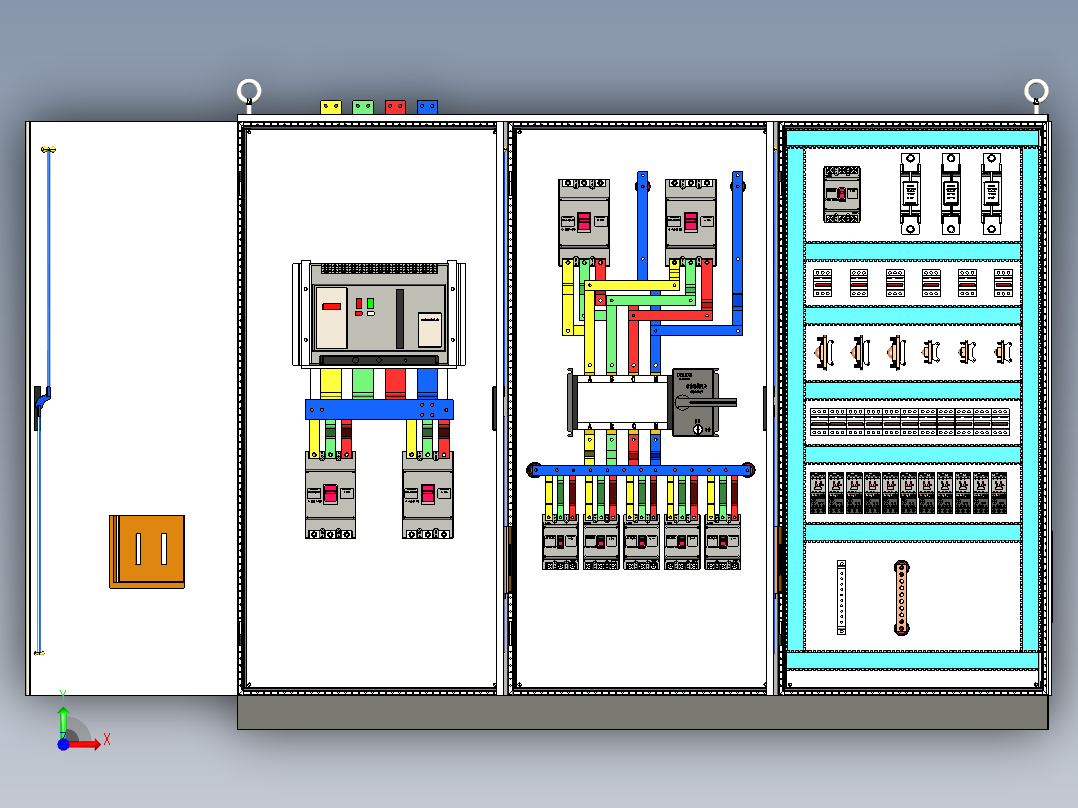Select the white neutral terminal strip
The image size is (1078, 808).
(842, 597)
